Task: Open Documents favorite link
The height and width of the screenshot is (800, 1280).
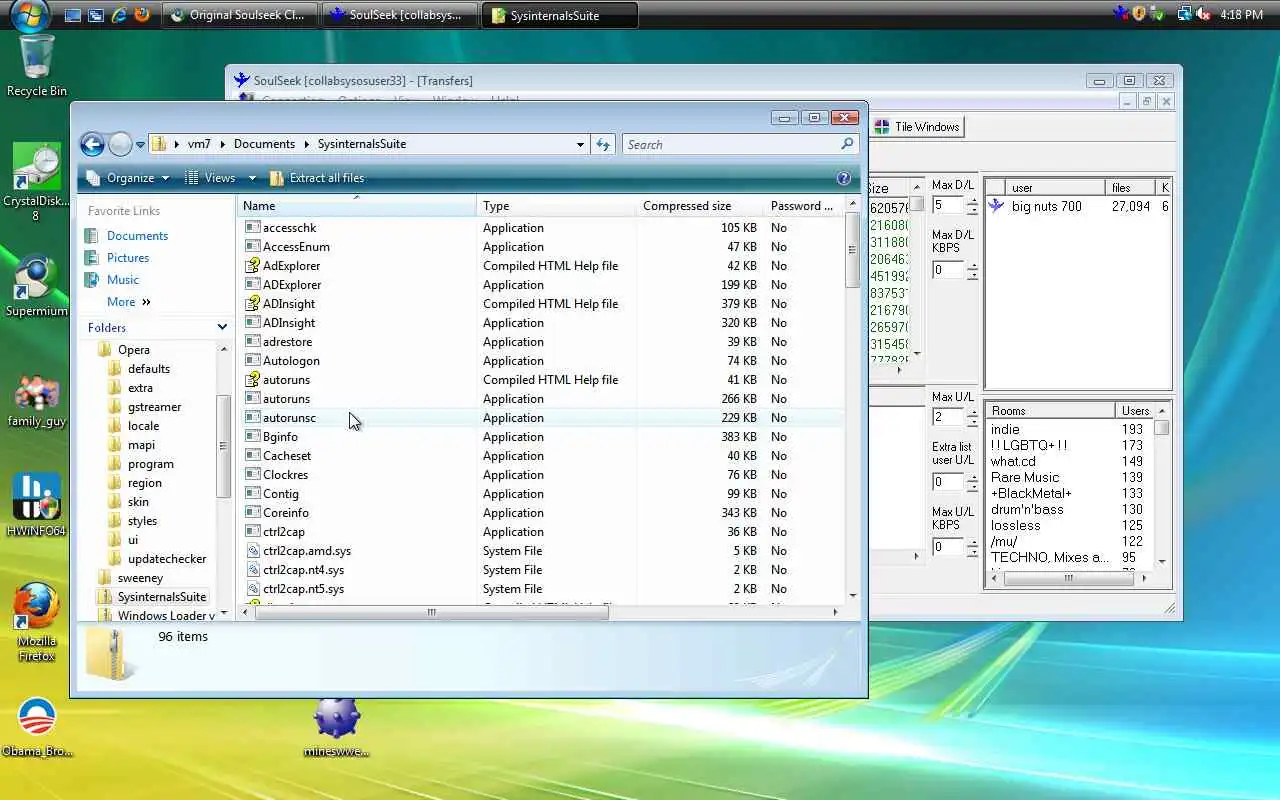Action: pyautogui.click(x=137, y=236)
